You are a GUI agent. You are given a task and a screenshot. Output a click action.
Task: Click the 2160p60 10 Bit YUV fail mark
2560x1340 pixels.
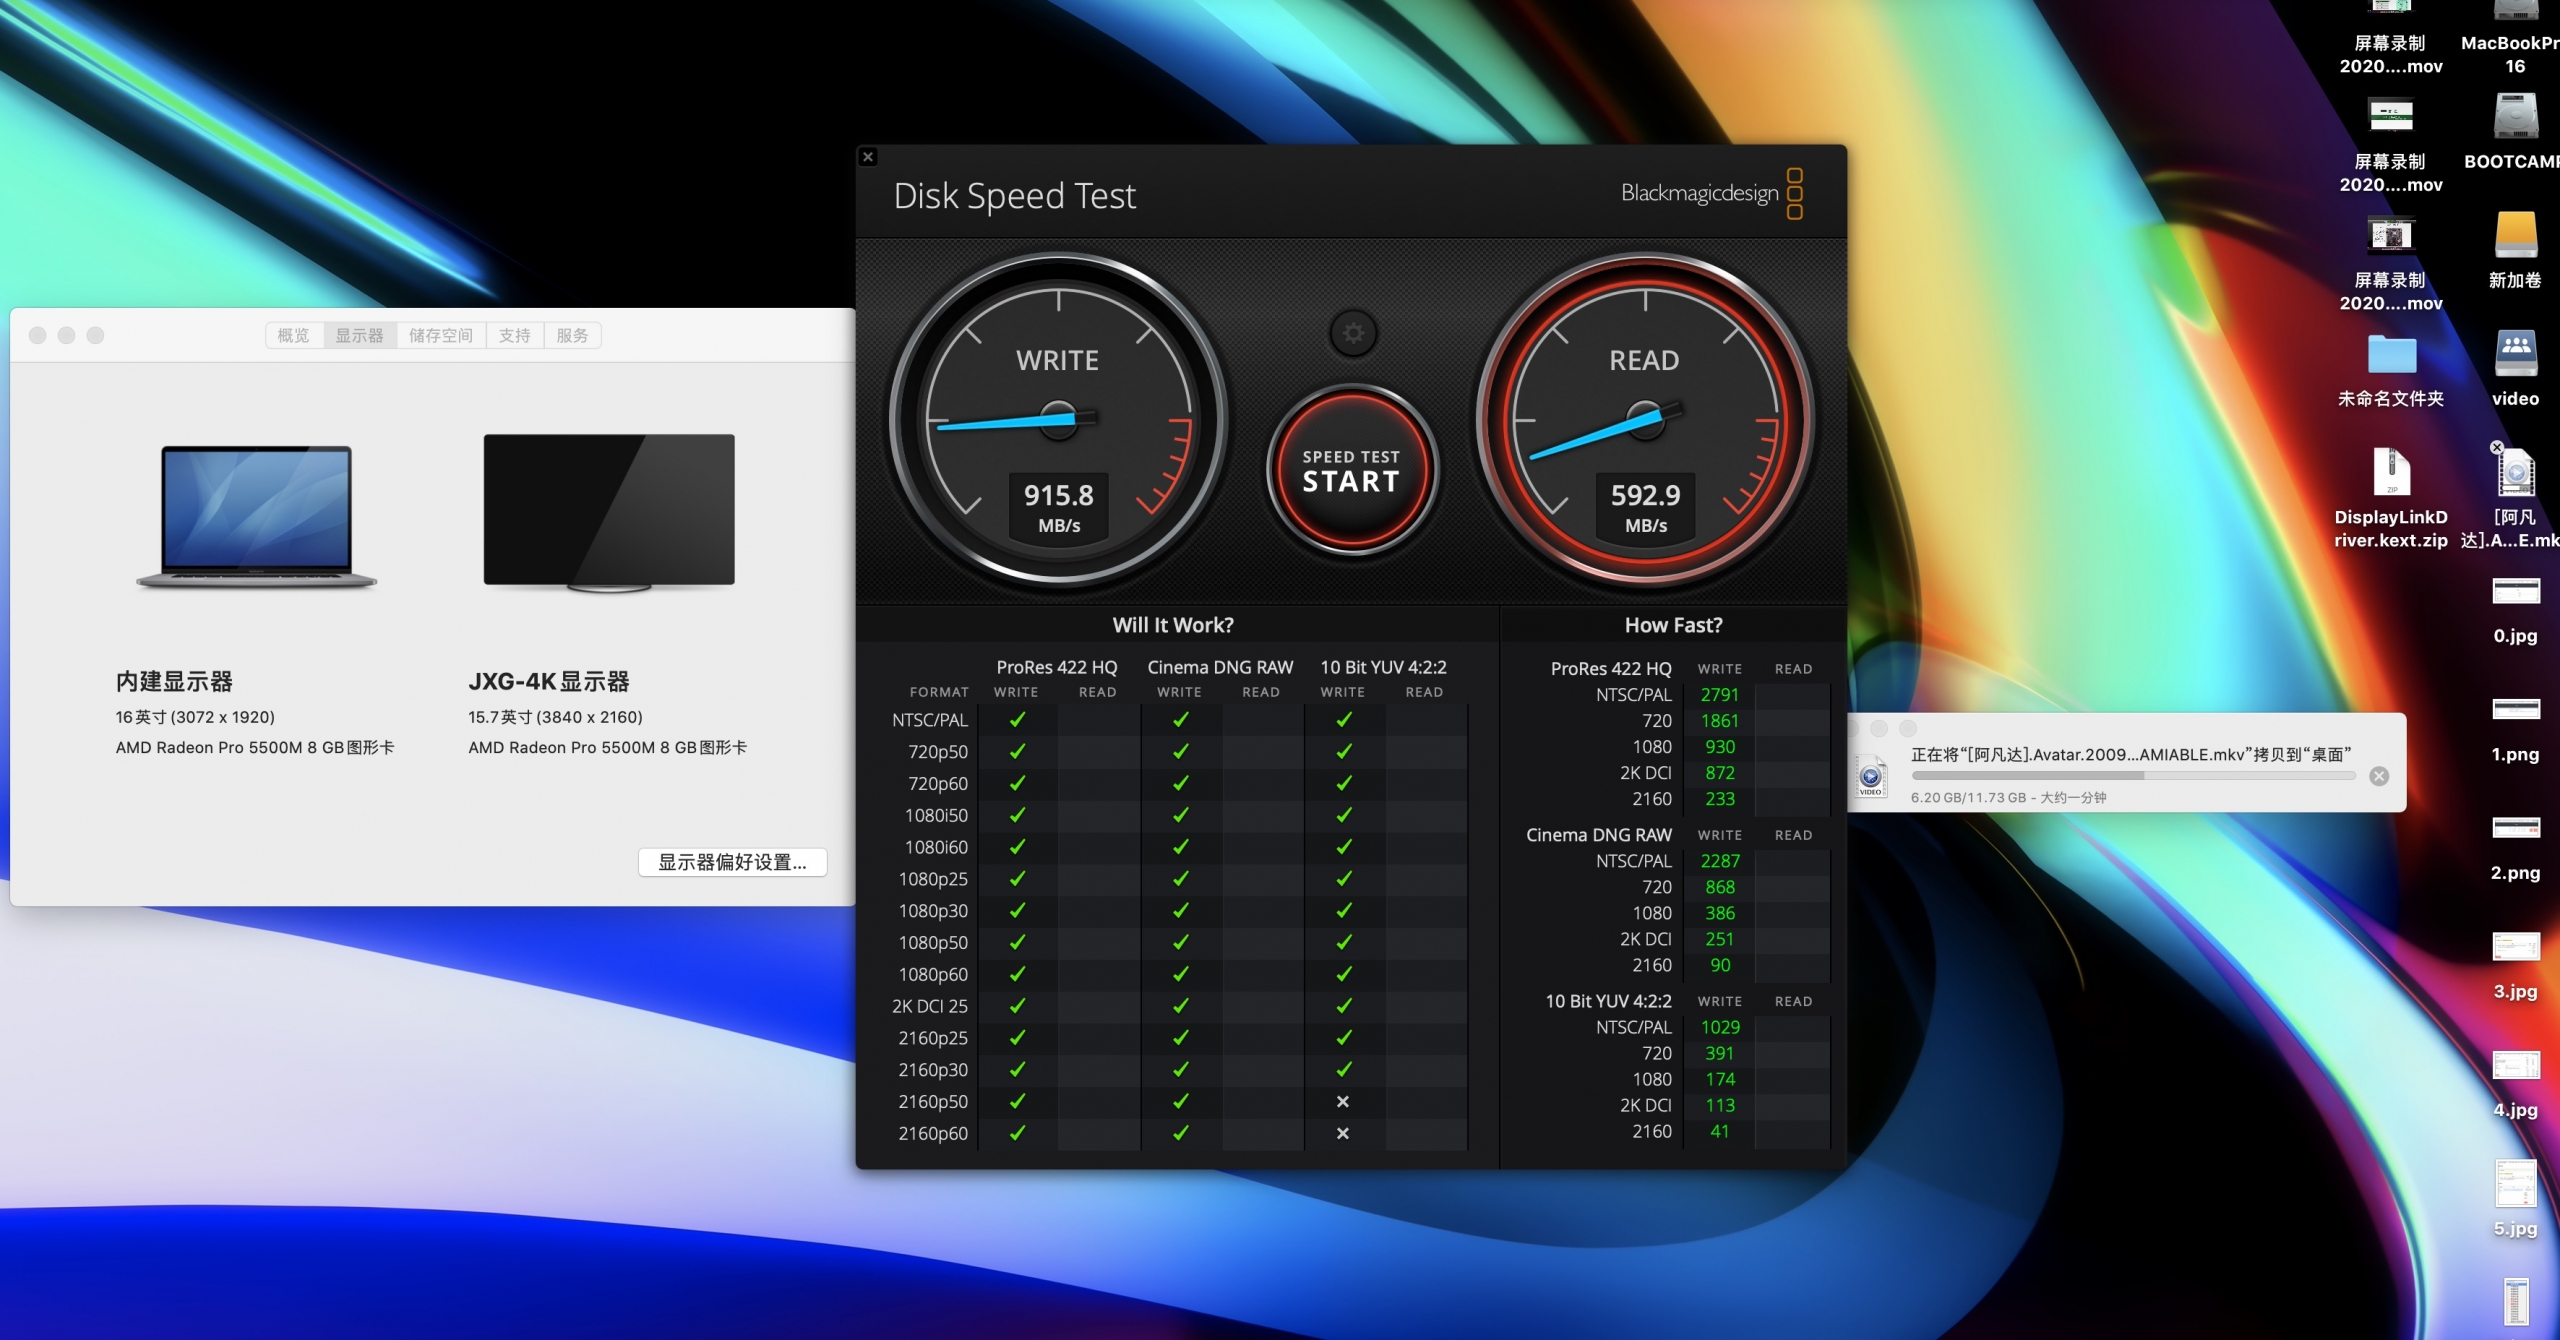tap(1343, 1133)
